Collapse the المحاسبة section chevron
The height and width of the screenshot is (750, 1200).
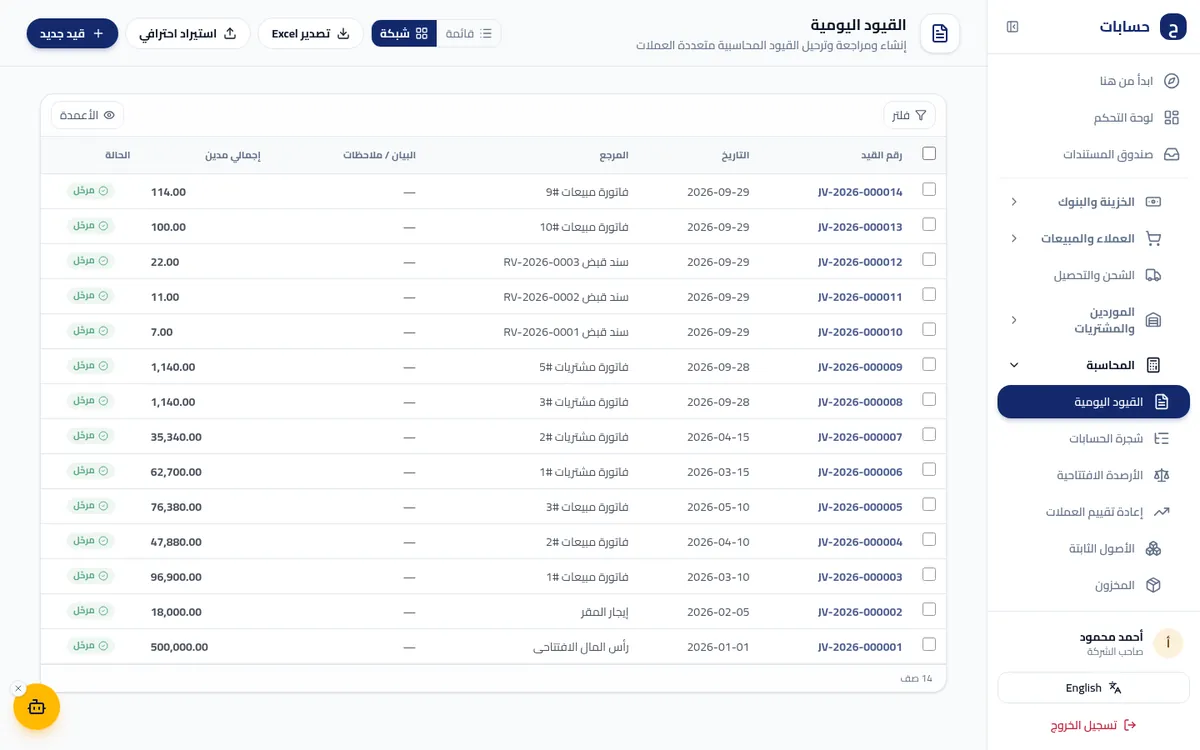click(x=1014, y=365)
